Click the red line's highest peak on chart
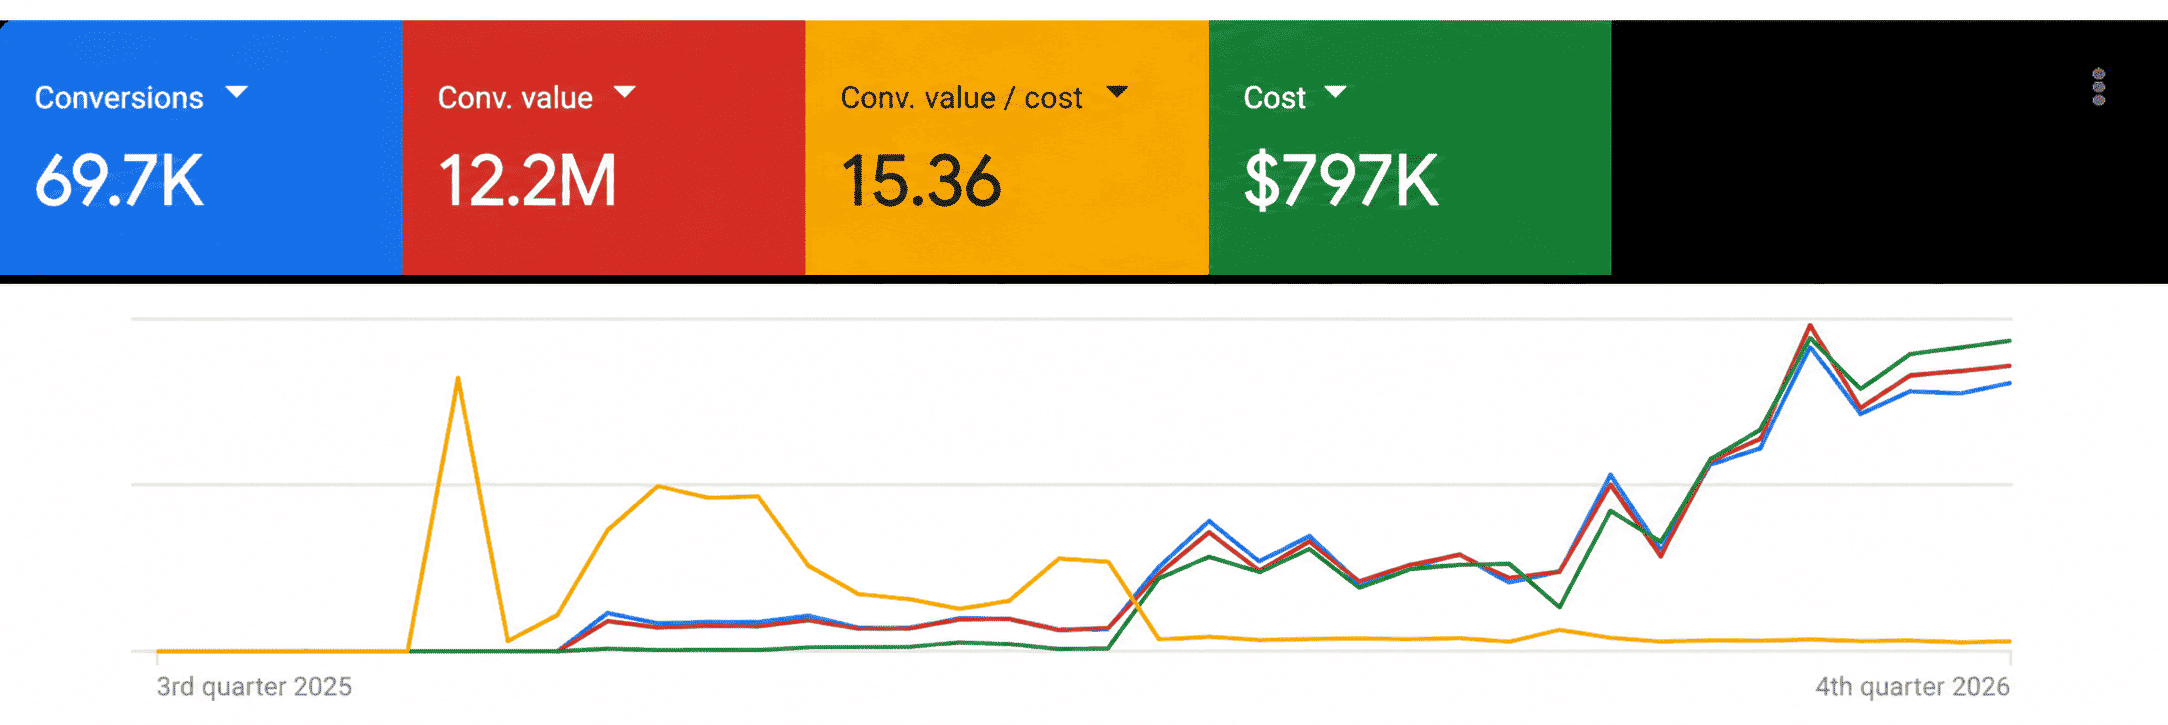Image resolution: width=2168 pixels, height=725 pixels. click(1810, 326)
